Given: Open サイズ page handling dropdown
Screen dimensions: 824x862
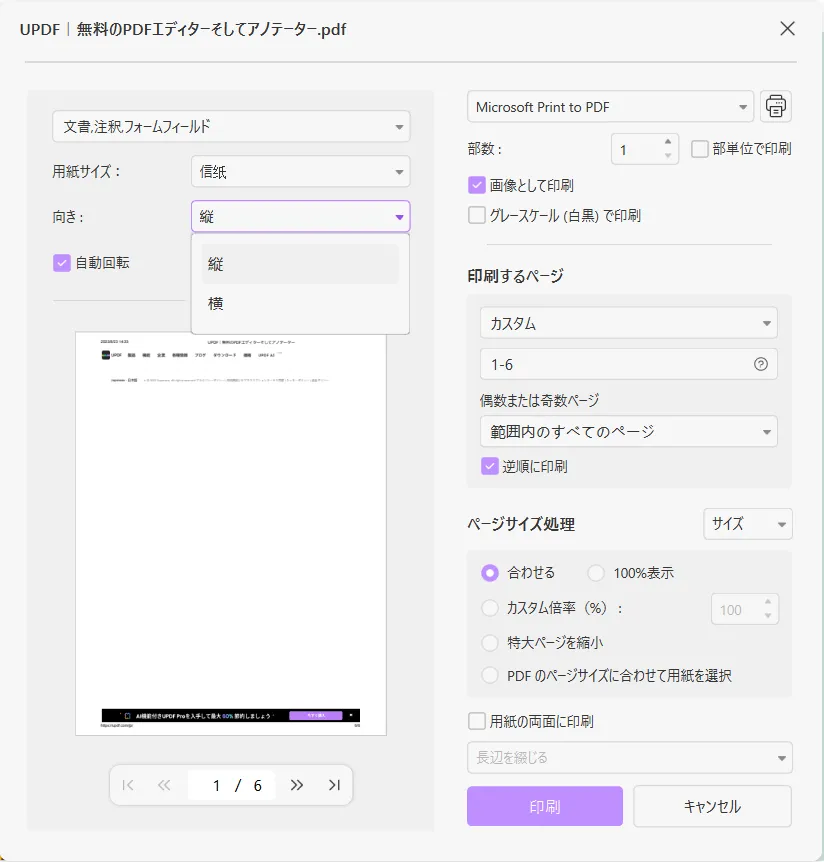Looking at the screenshot, I should (748, 524).
